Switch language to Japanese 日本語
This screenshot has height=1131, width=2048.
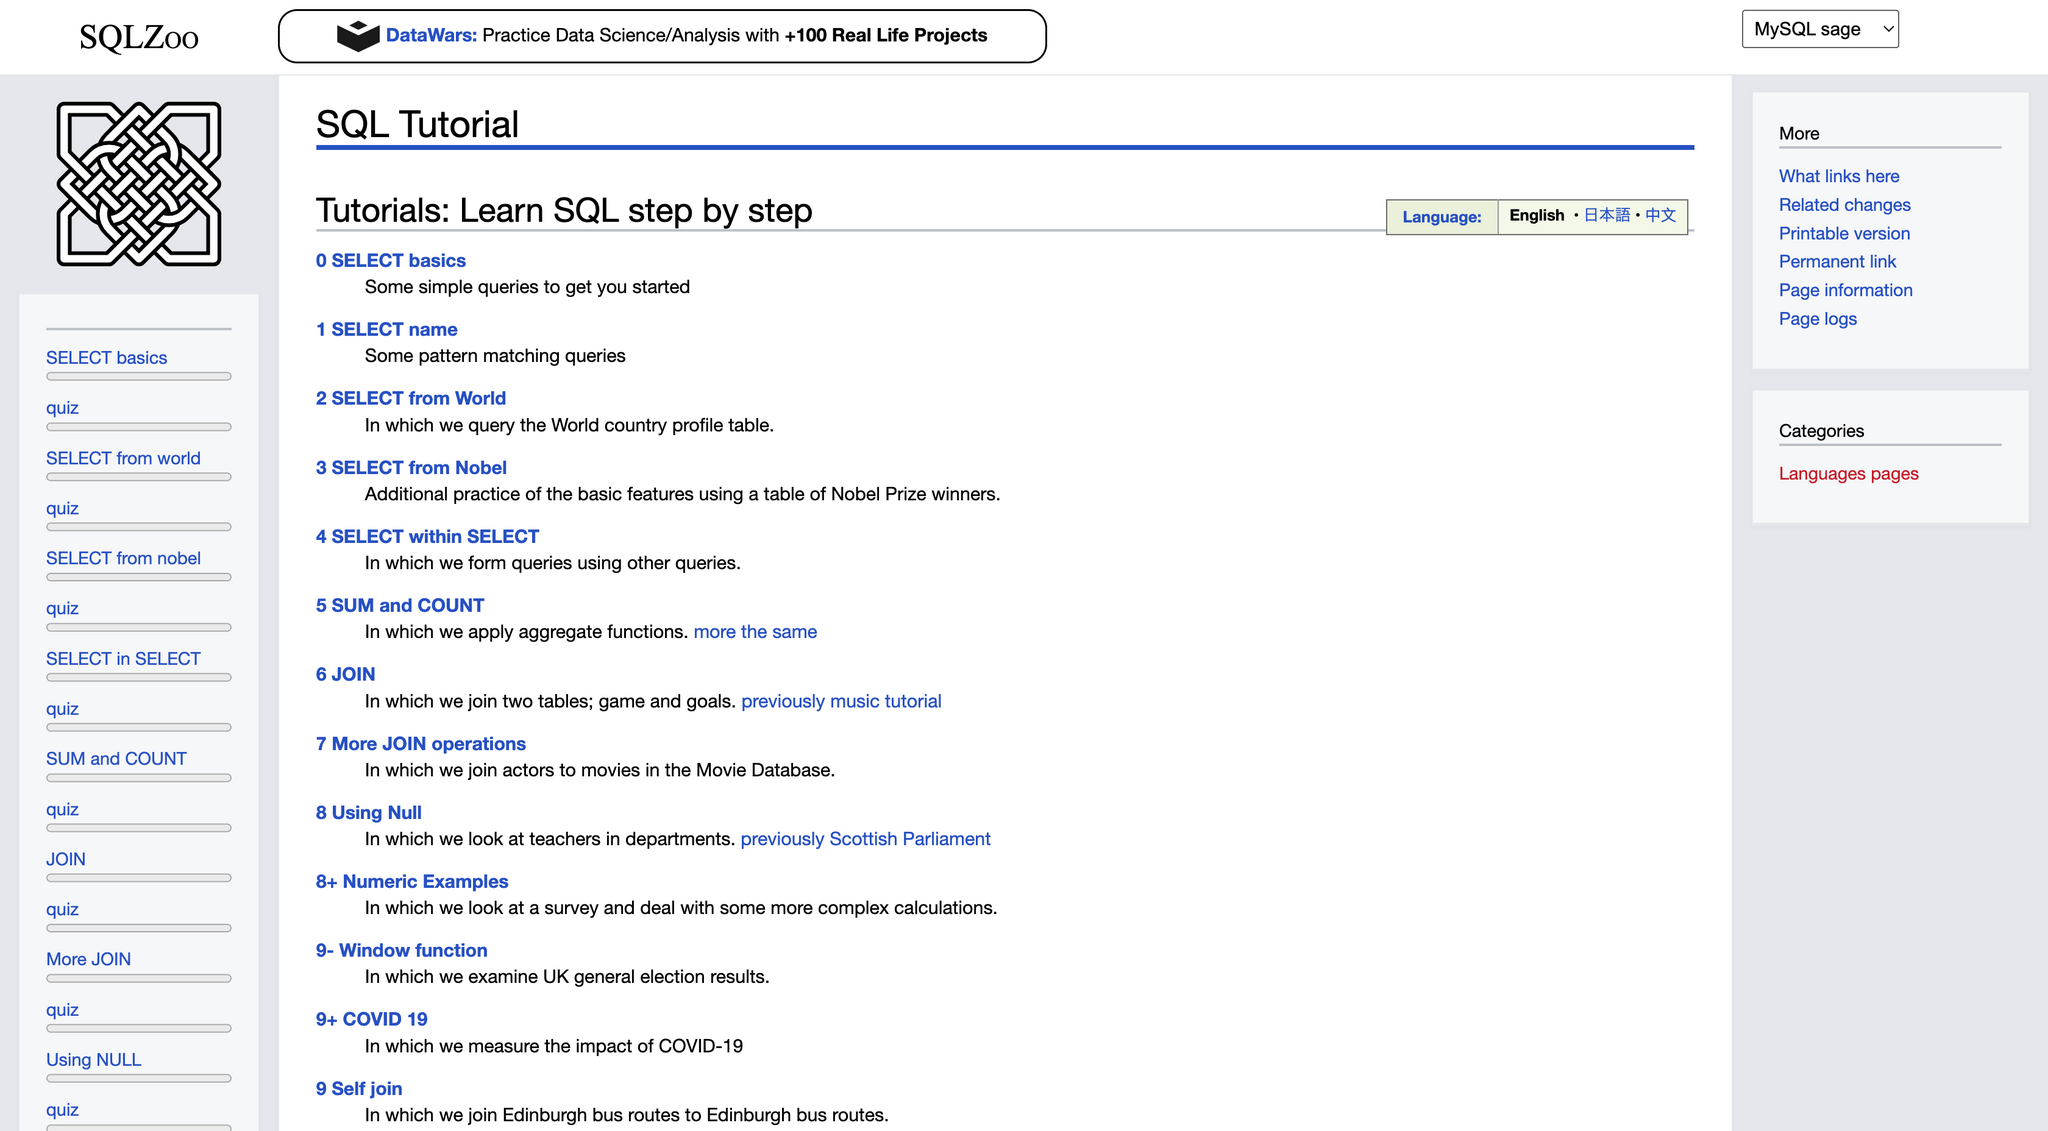tap(1606, 215)
